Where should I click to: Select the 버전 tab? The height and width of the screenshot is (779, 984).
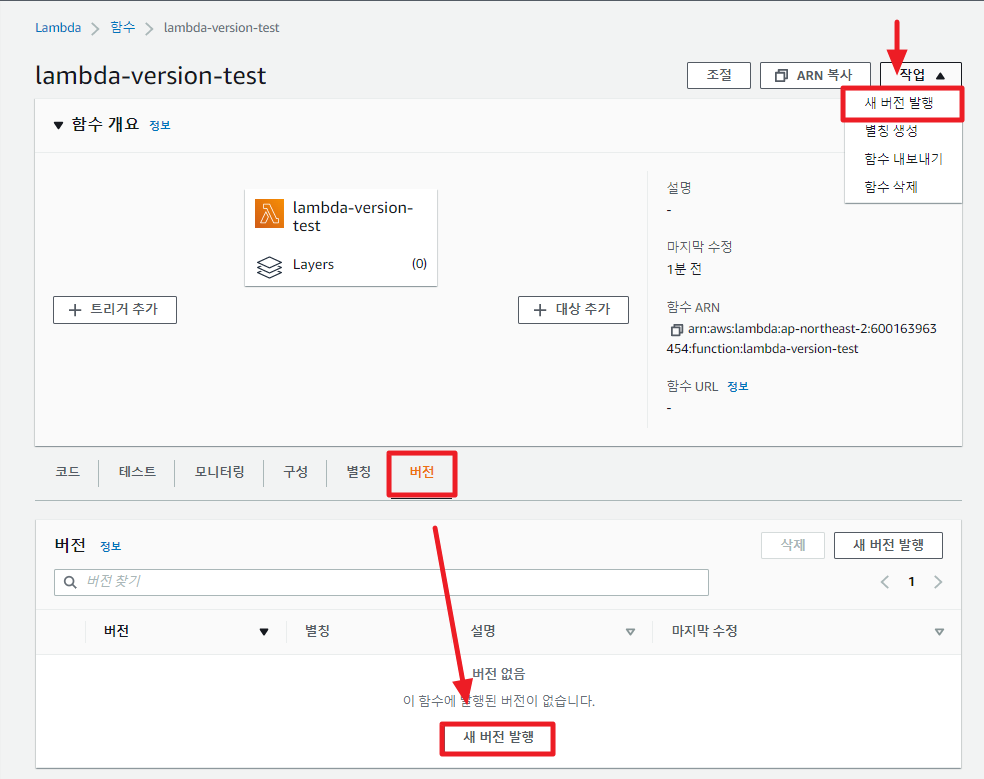tap(422, 471)
